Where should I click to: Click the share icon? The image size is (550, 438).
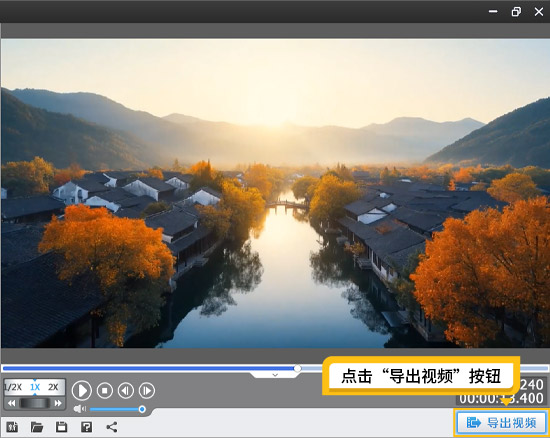click(x=112, y=427)
